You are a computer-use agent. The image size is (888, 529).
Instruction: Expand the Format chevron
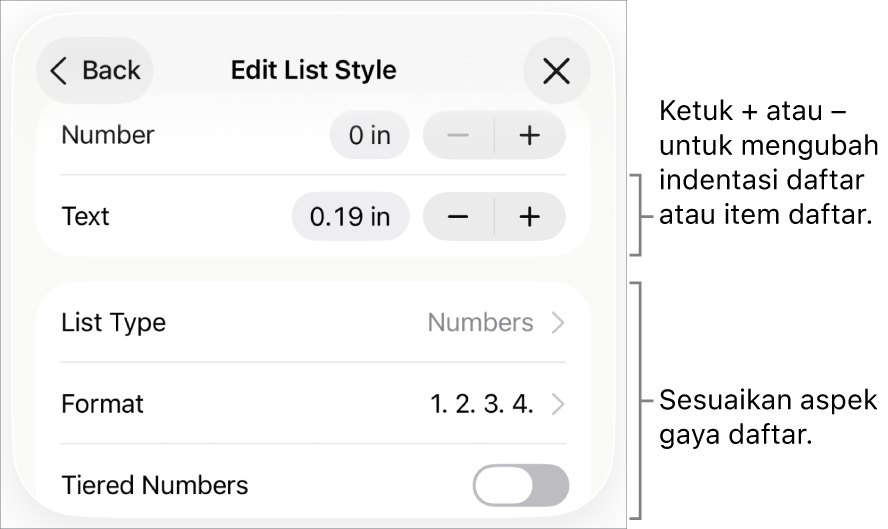point(558,404)
